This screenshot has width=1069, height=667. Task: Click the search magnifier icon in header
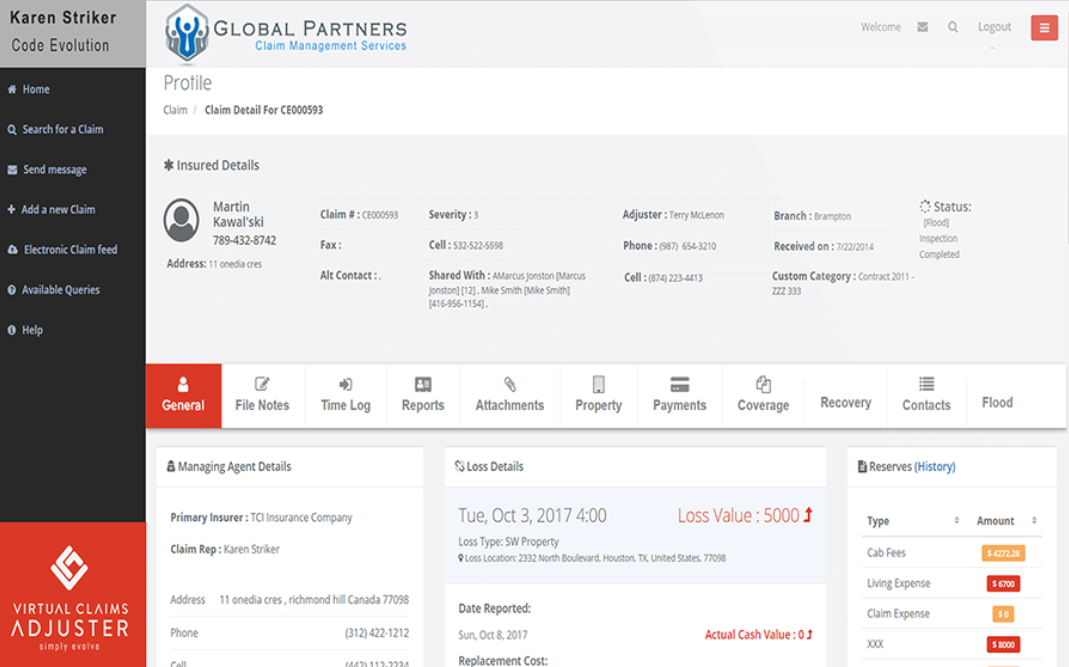tap(953, 27)
